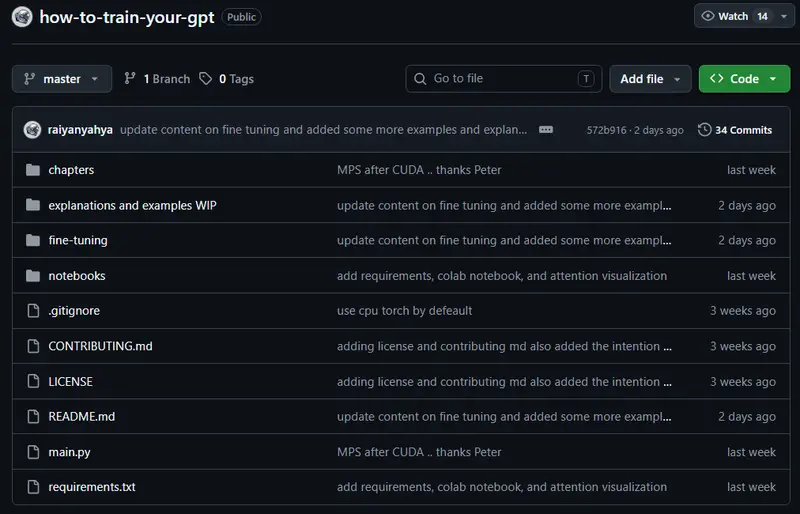Expand the commit message ellipsis button

click(546, 130)
